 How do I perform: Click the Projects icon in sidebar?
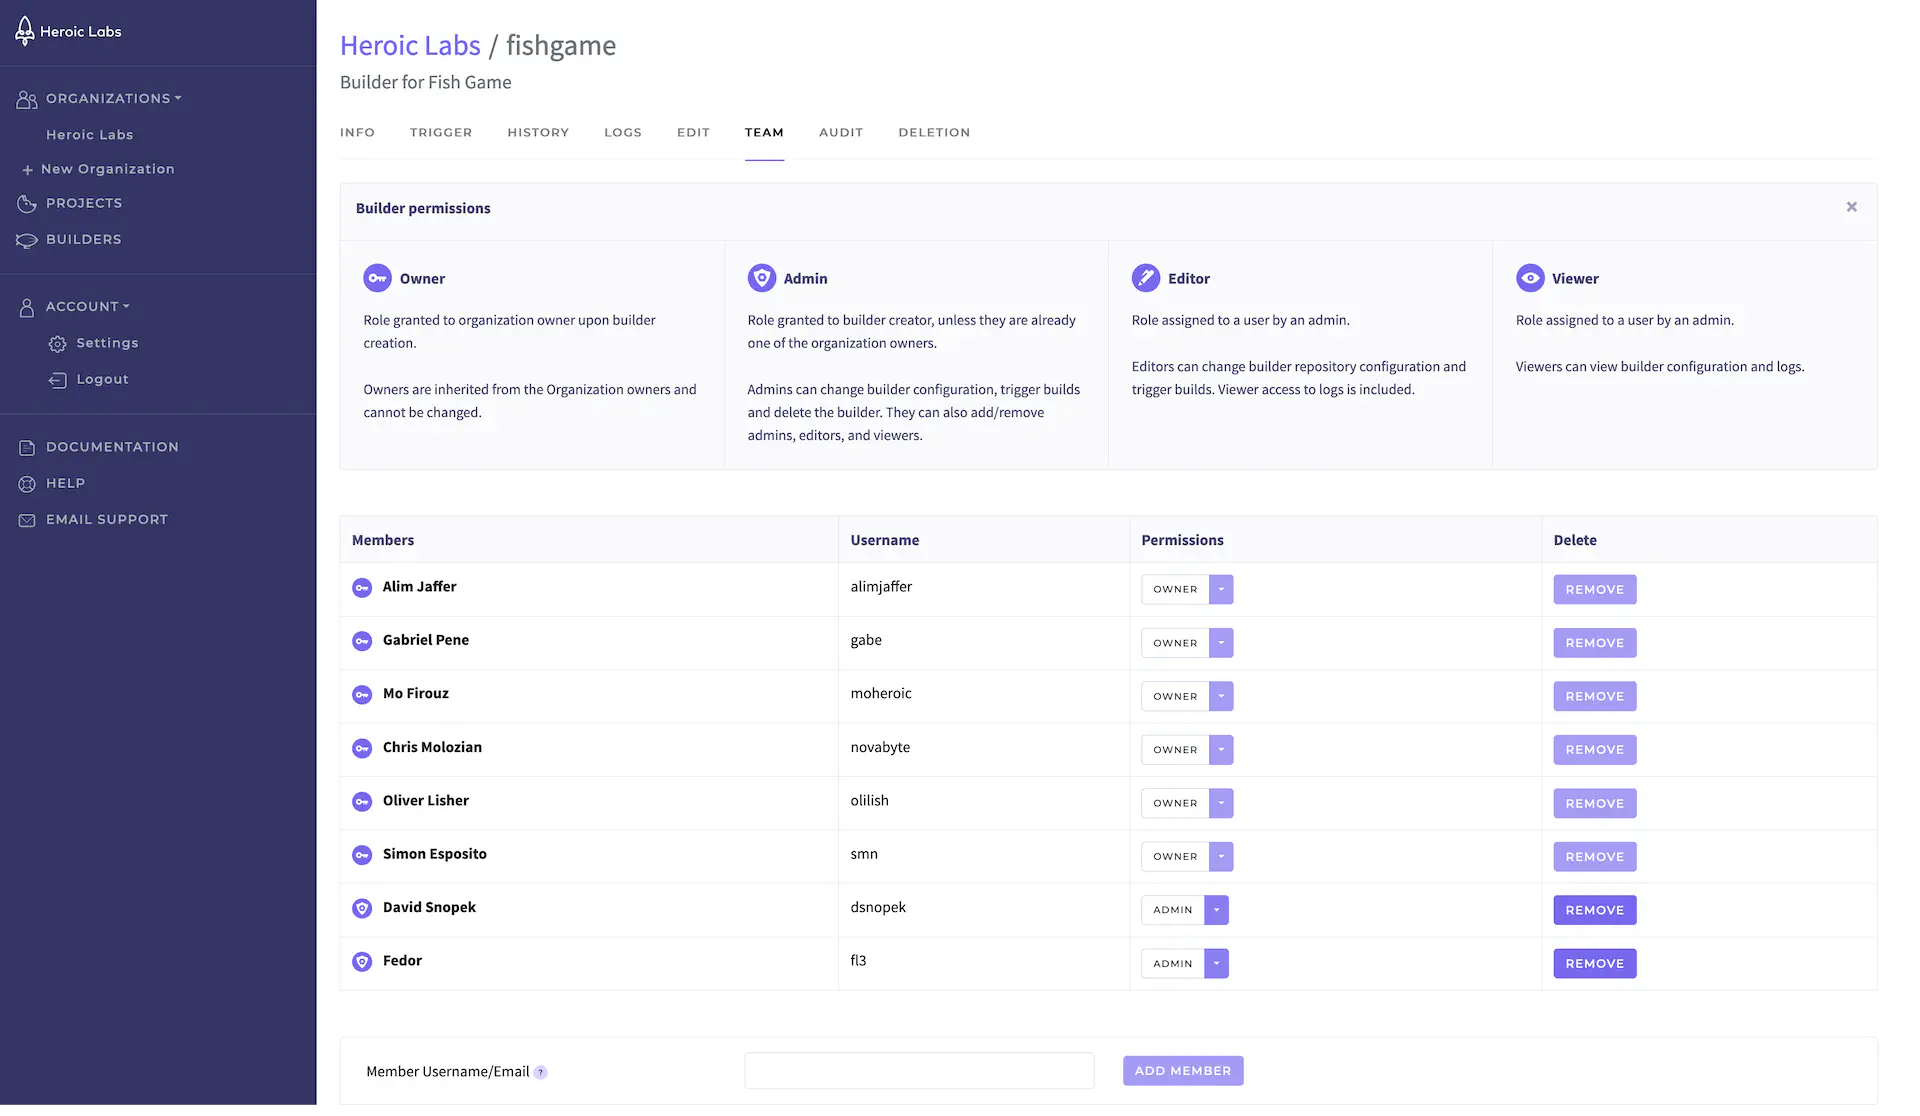pos(27,204)
